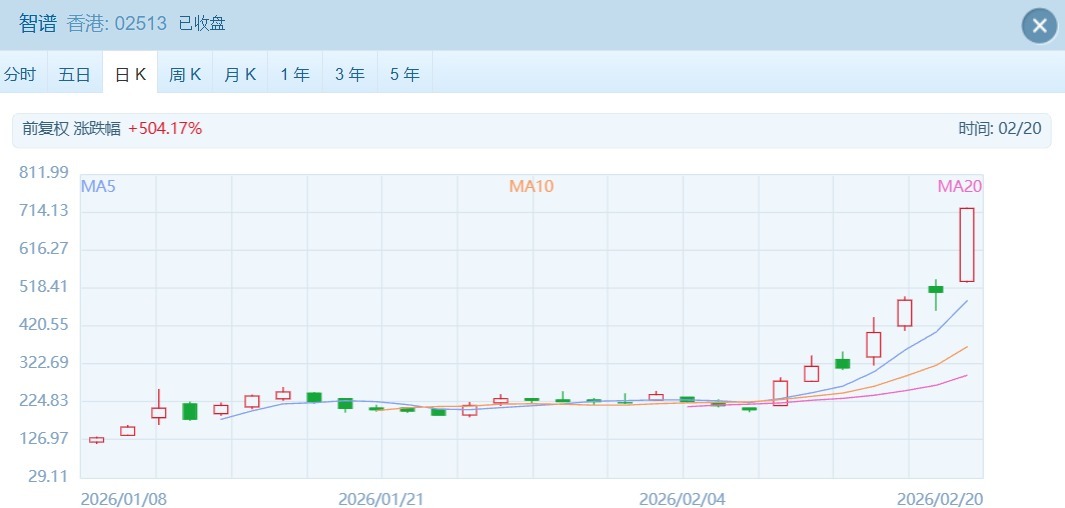Click the MA5 legend label
1065x508 pixels.
98,186
